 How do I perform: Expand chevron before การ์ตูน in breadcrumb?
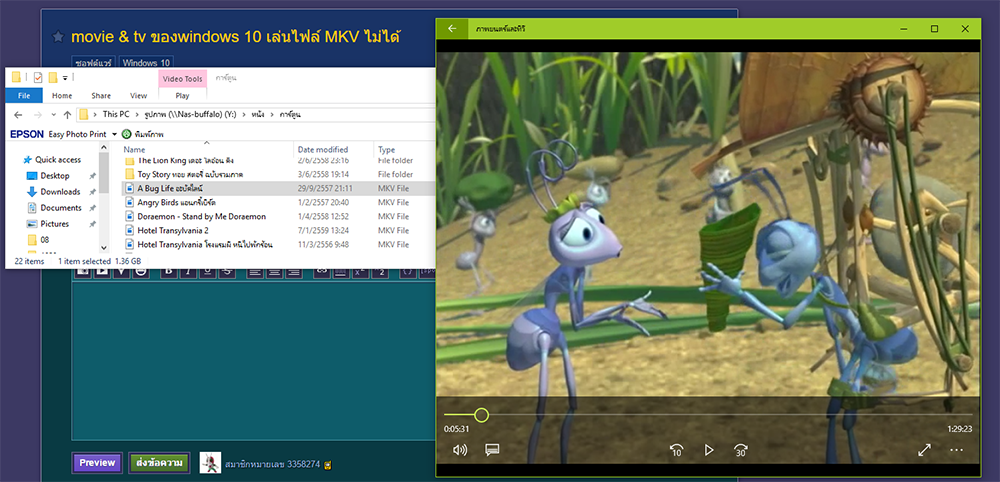click(x=273, y=115)
